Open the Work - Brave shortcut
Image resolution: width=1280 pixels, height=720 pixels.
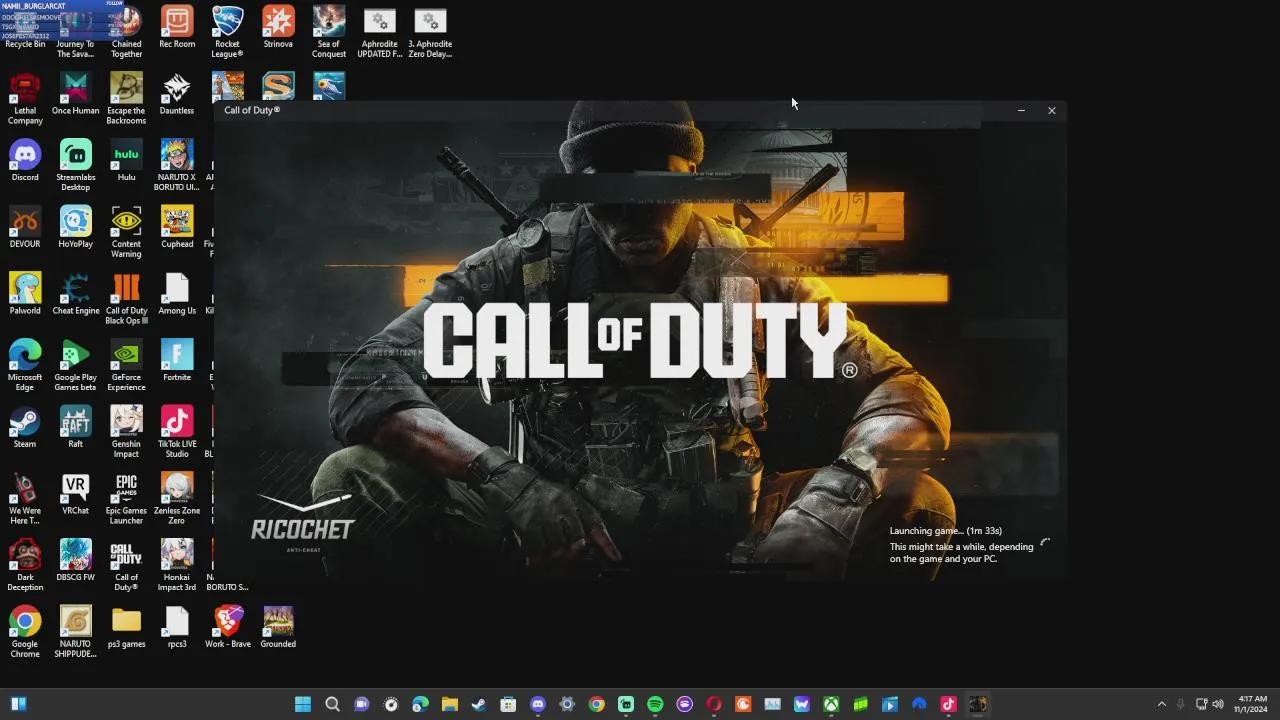pyautogui.click(x=228, y=628)
